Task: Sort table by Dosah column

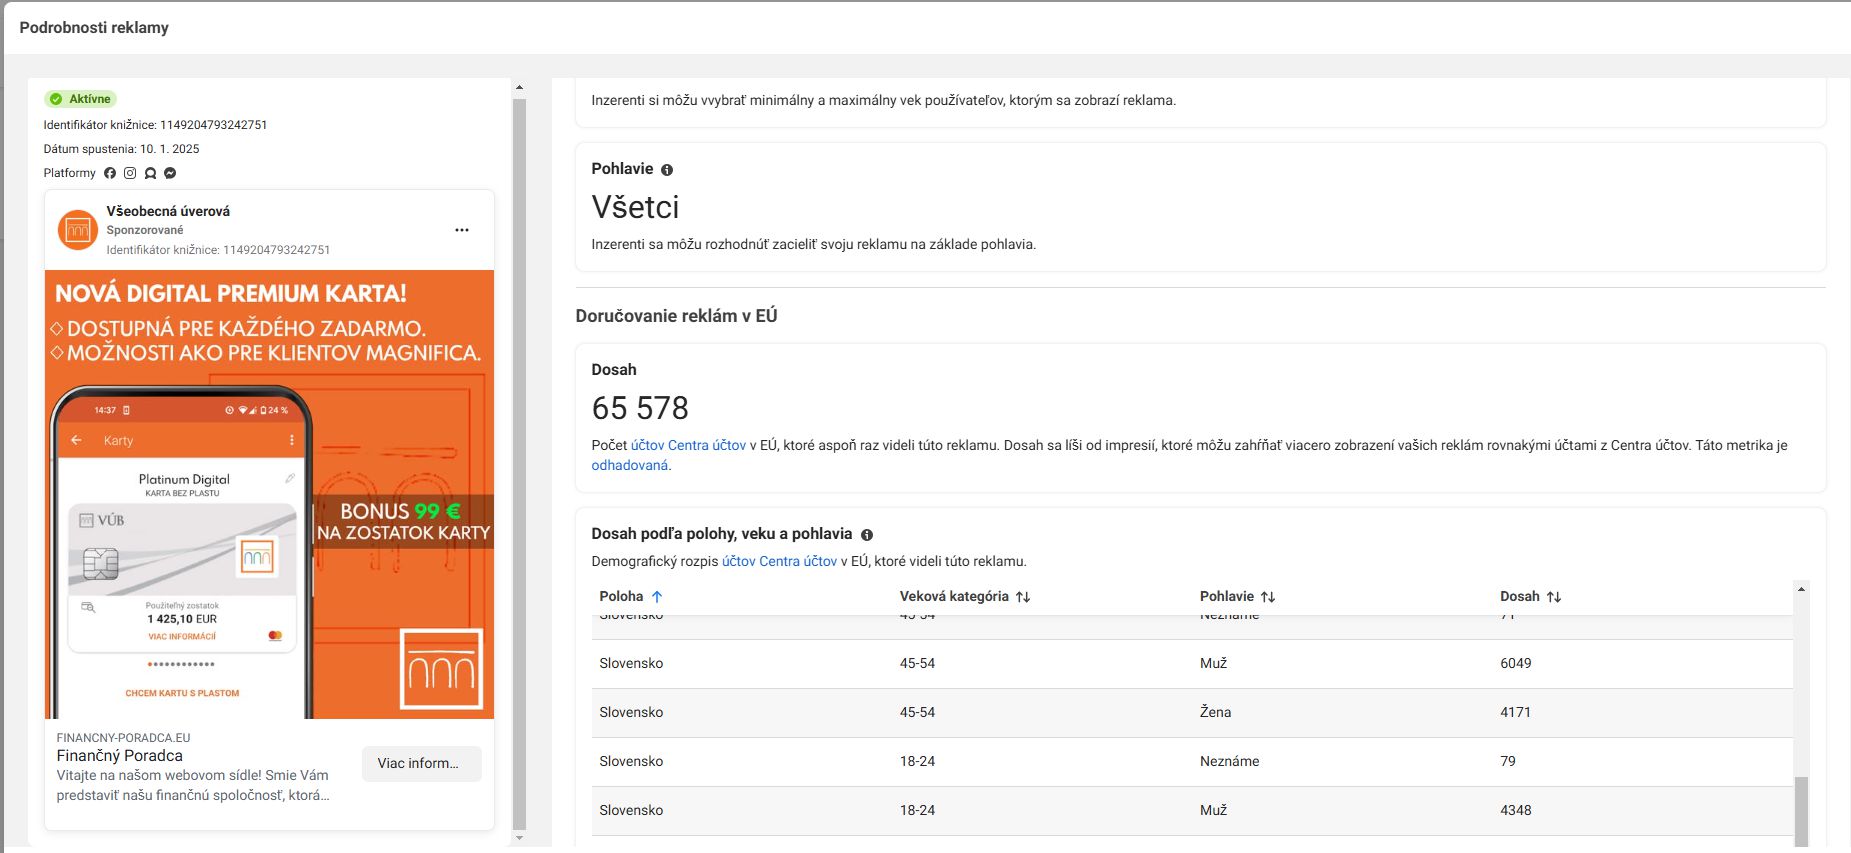Action: coord(1530,596)
